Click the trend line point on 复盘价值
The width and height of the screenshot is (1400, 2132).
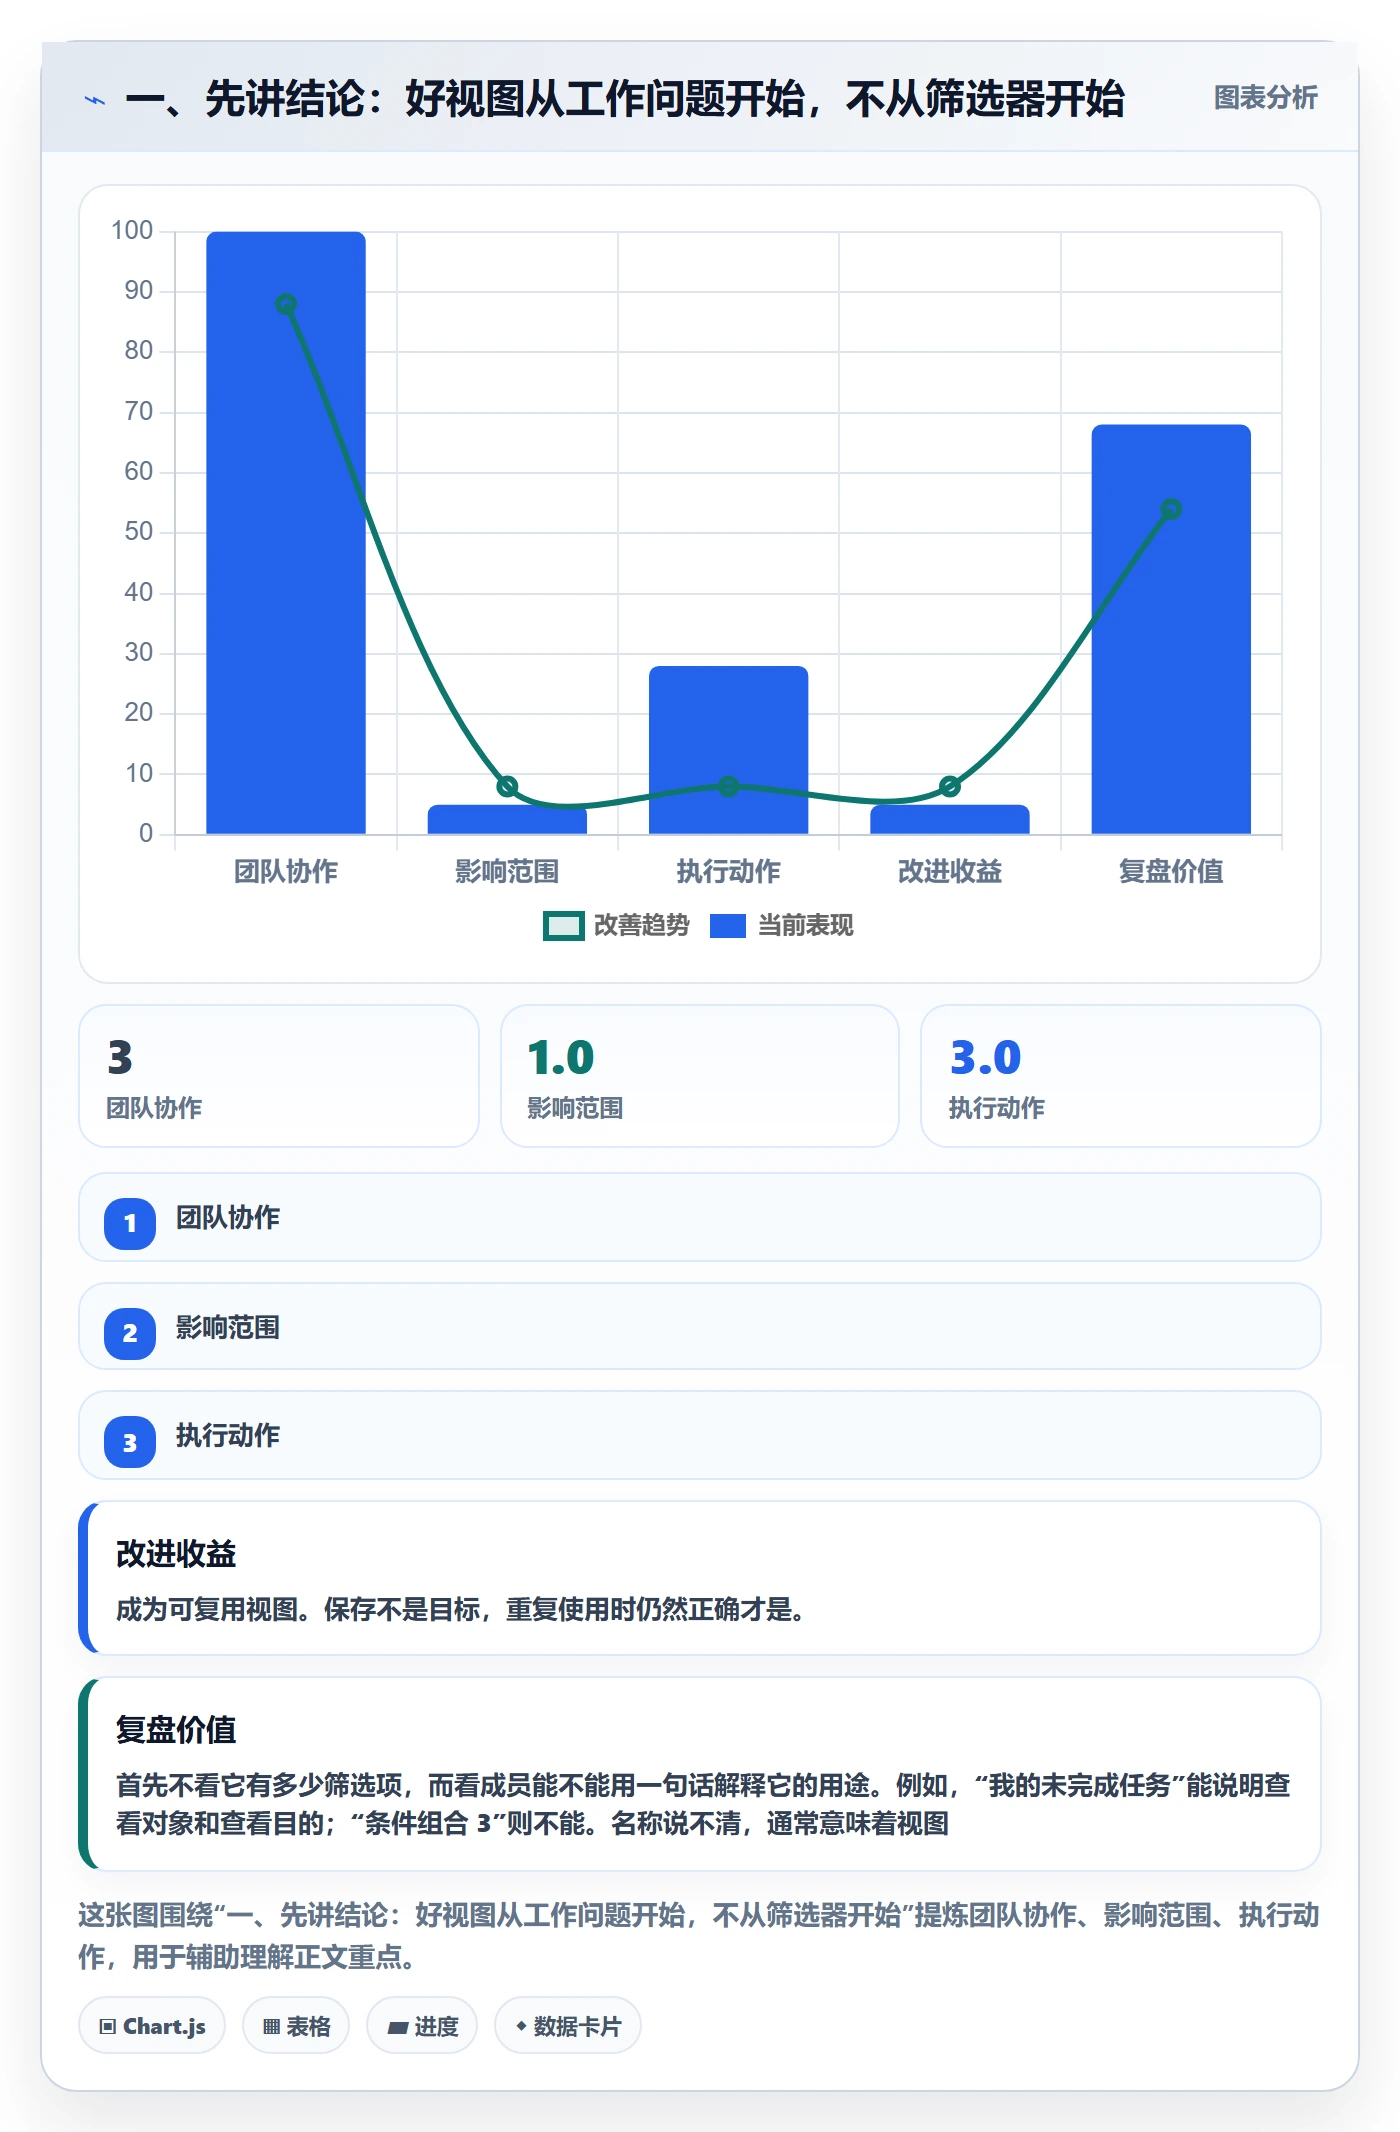pyautogui.click(x=1171, y=509)
